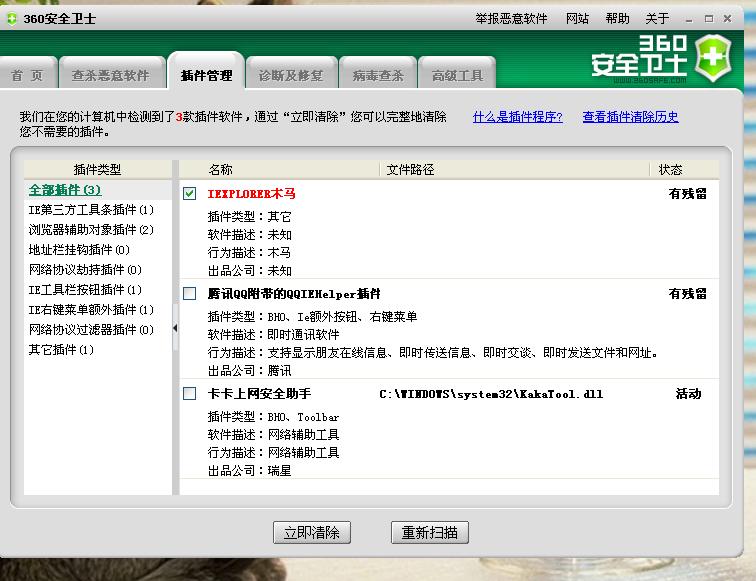Click the 腾讯QQ附带的QQIEHelper插件 name
The width and height of the screenshot is (756, 581).
(x=294, y=294)
